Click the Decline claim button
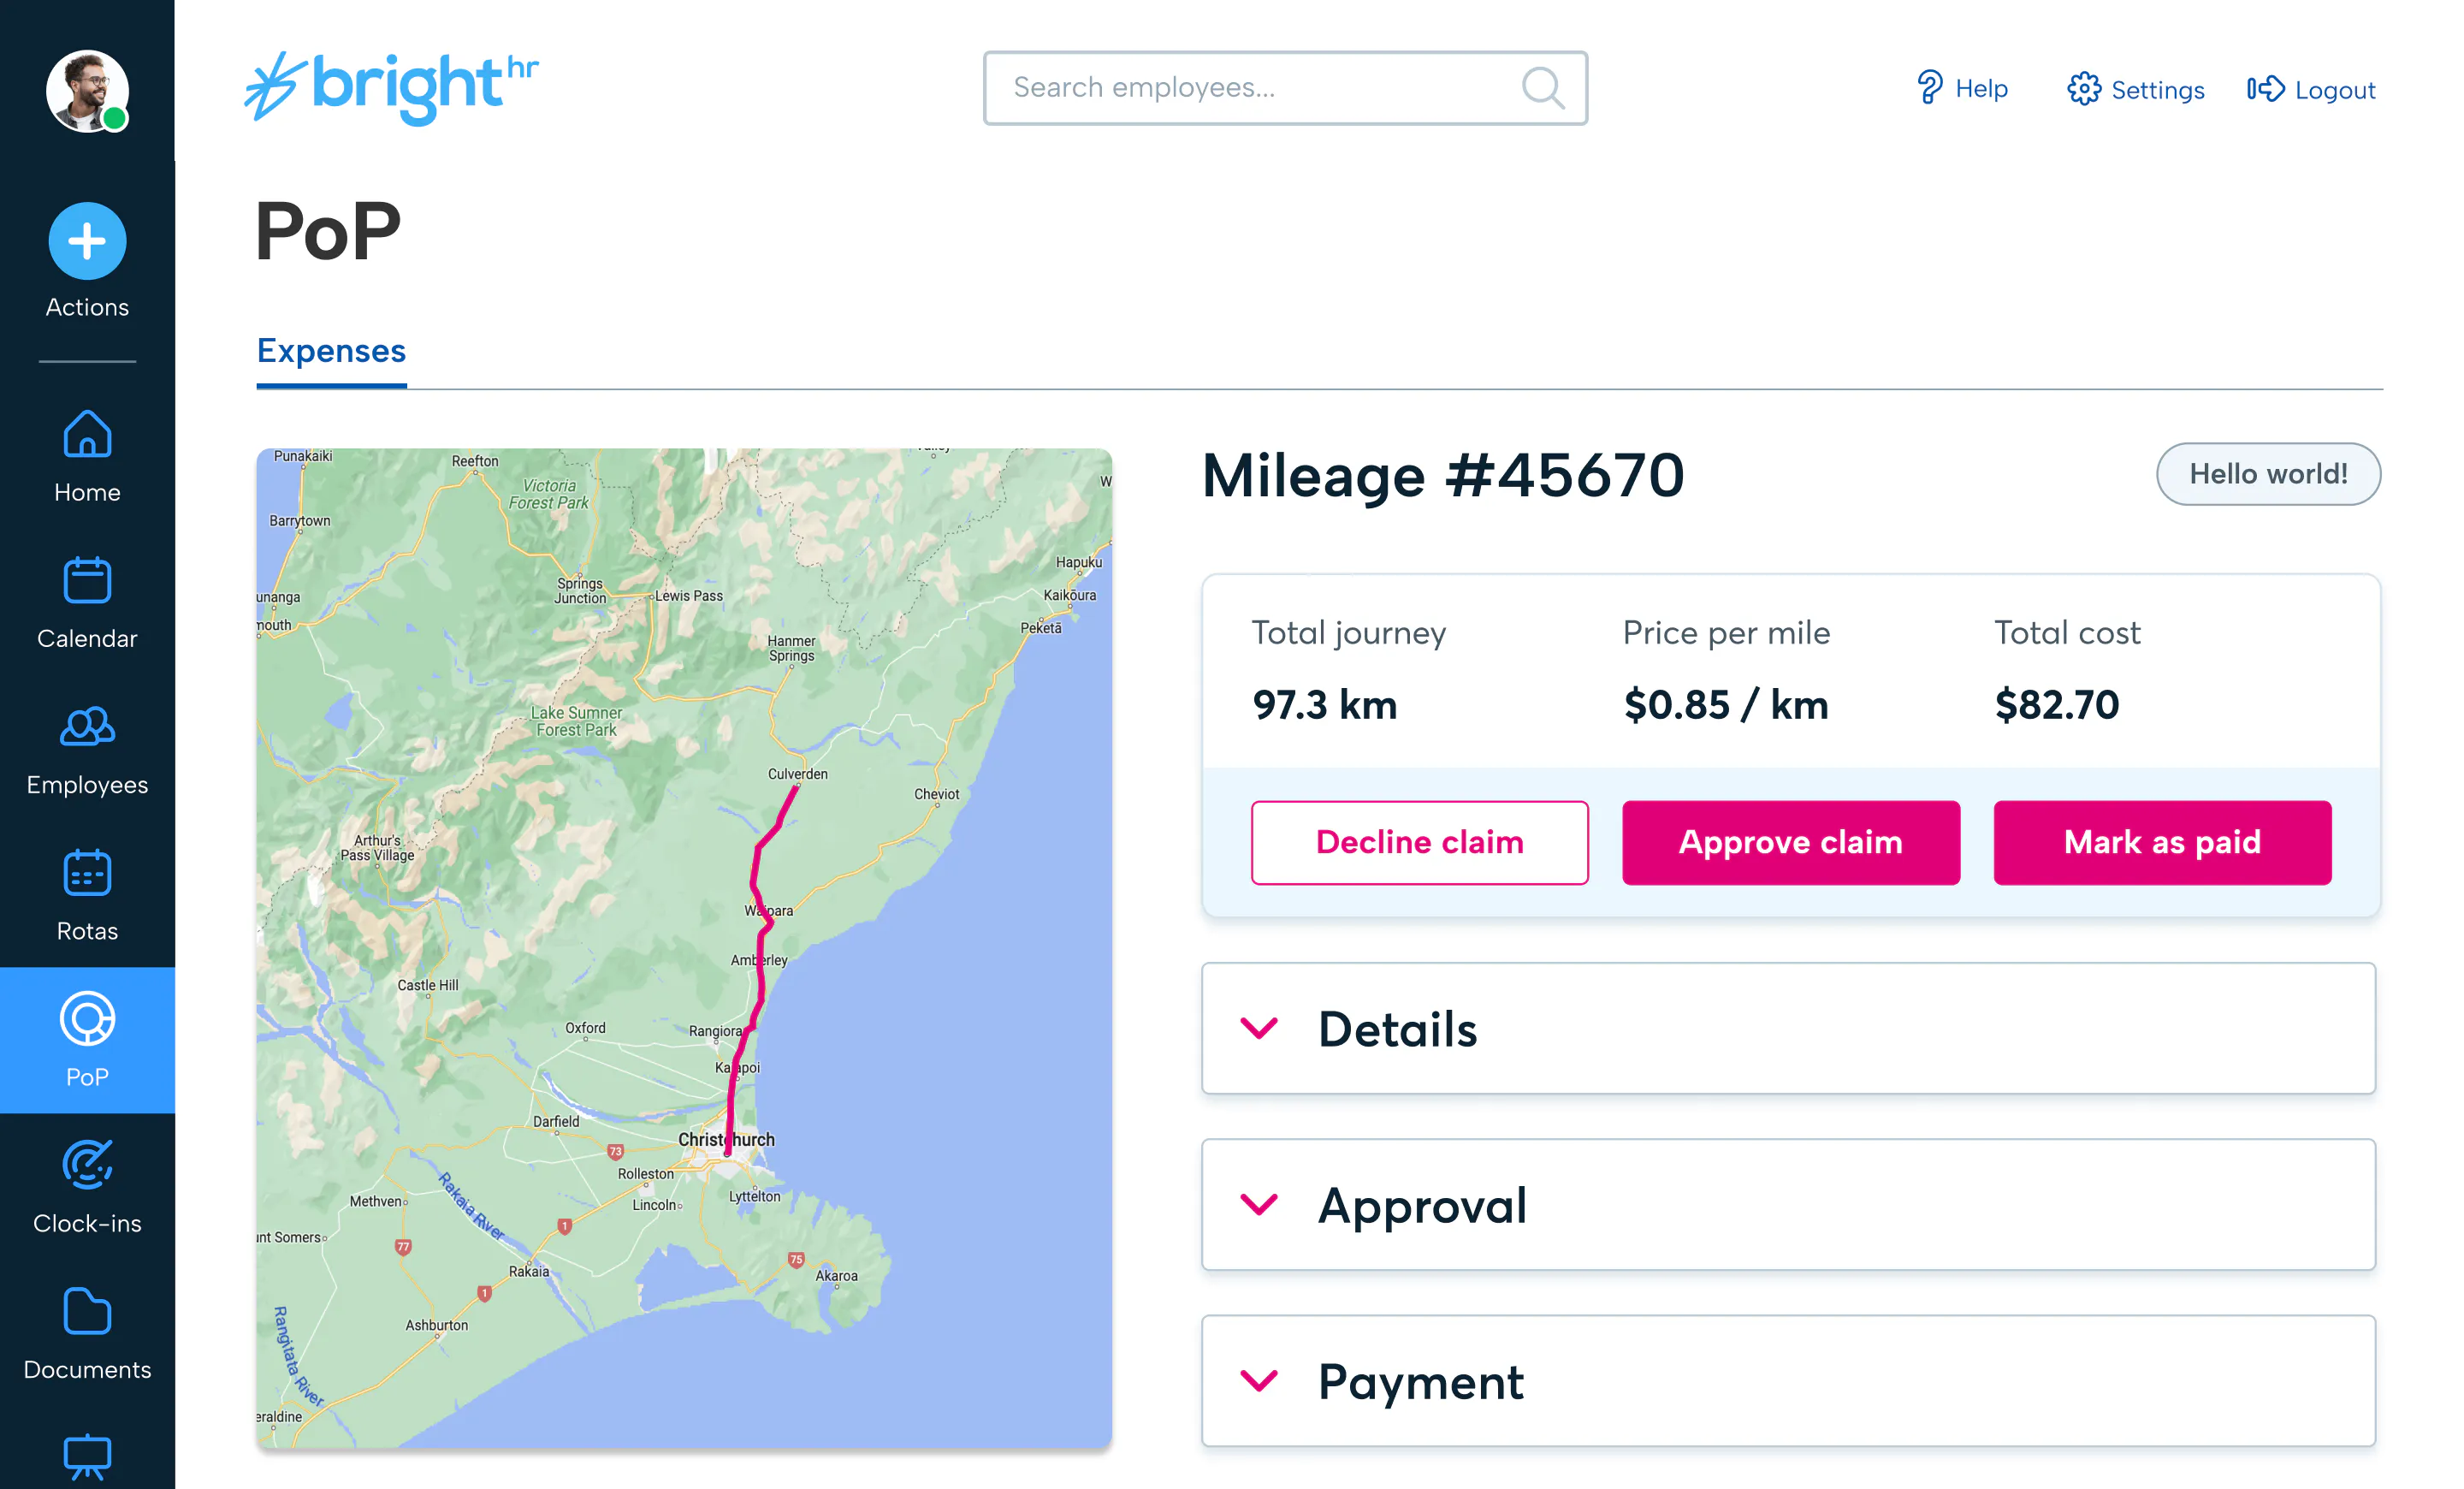Image resolution: width=2464 pixels, height=1489 pixels. [1419, 842]
